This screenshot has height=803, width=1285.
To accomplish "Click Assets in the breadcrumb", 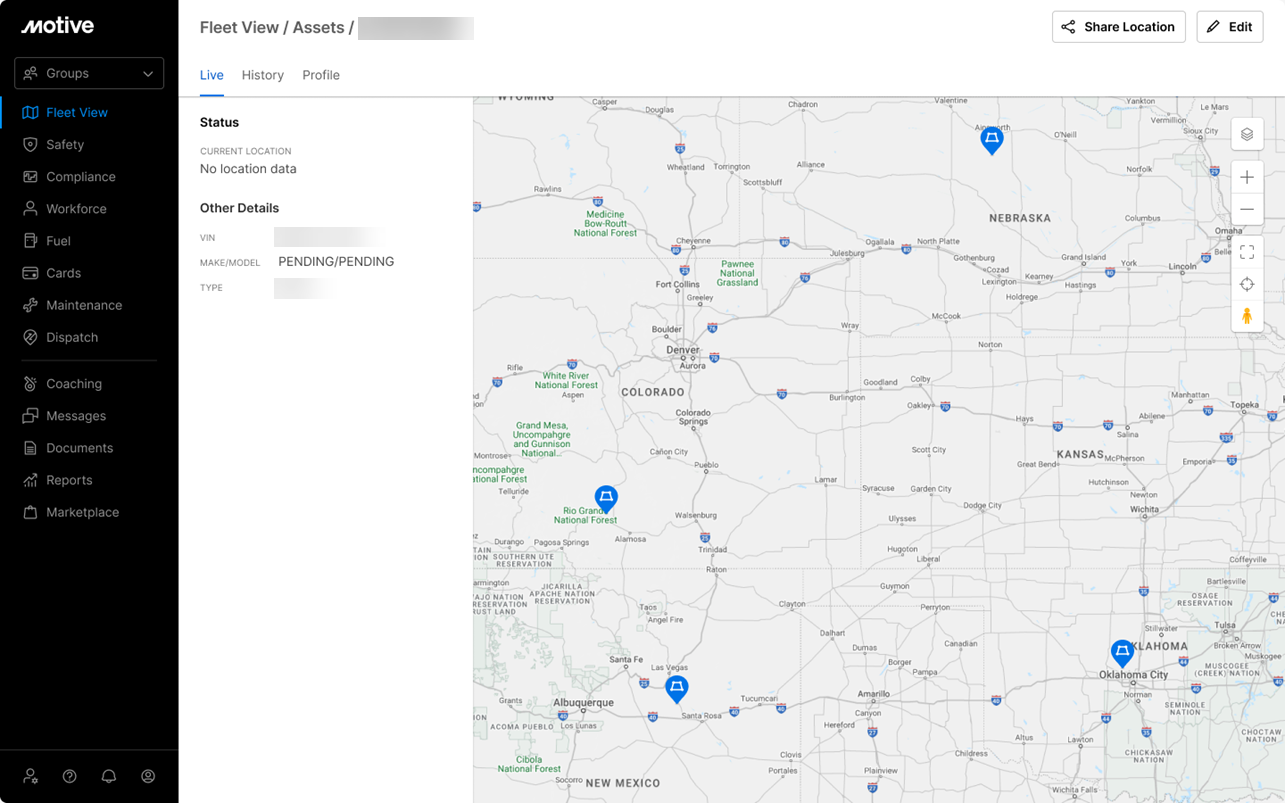I will tap(319, 28).
